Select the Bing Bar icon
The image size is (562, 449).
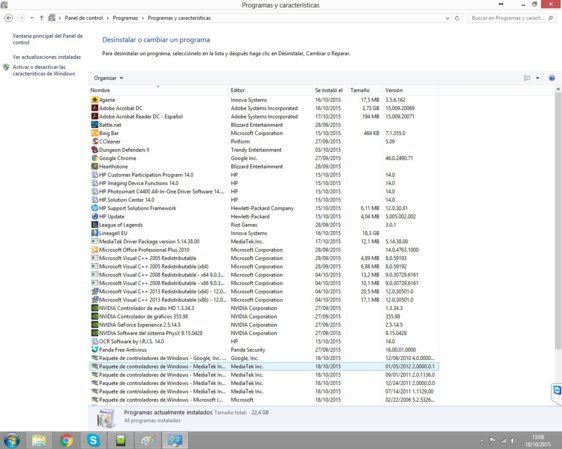[95, 133]
